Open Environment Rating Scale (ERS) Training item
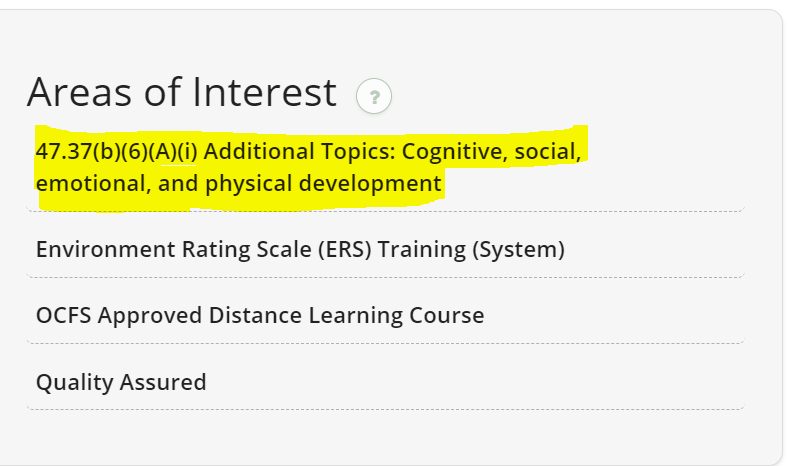Screen dimensions: 789x466 [300, 249]
